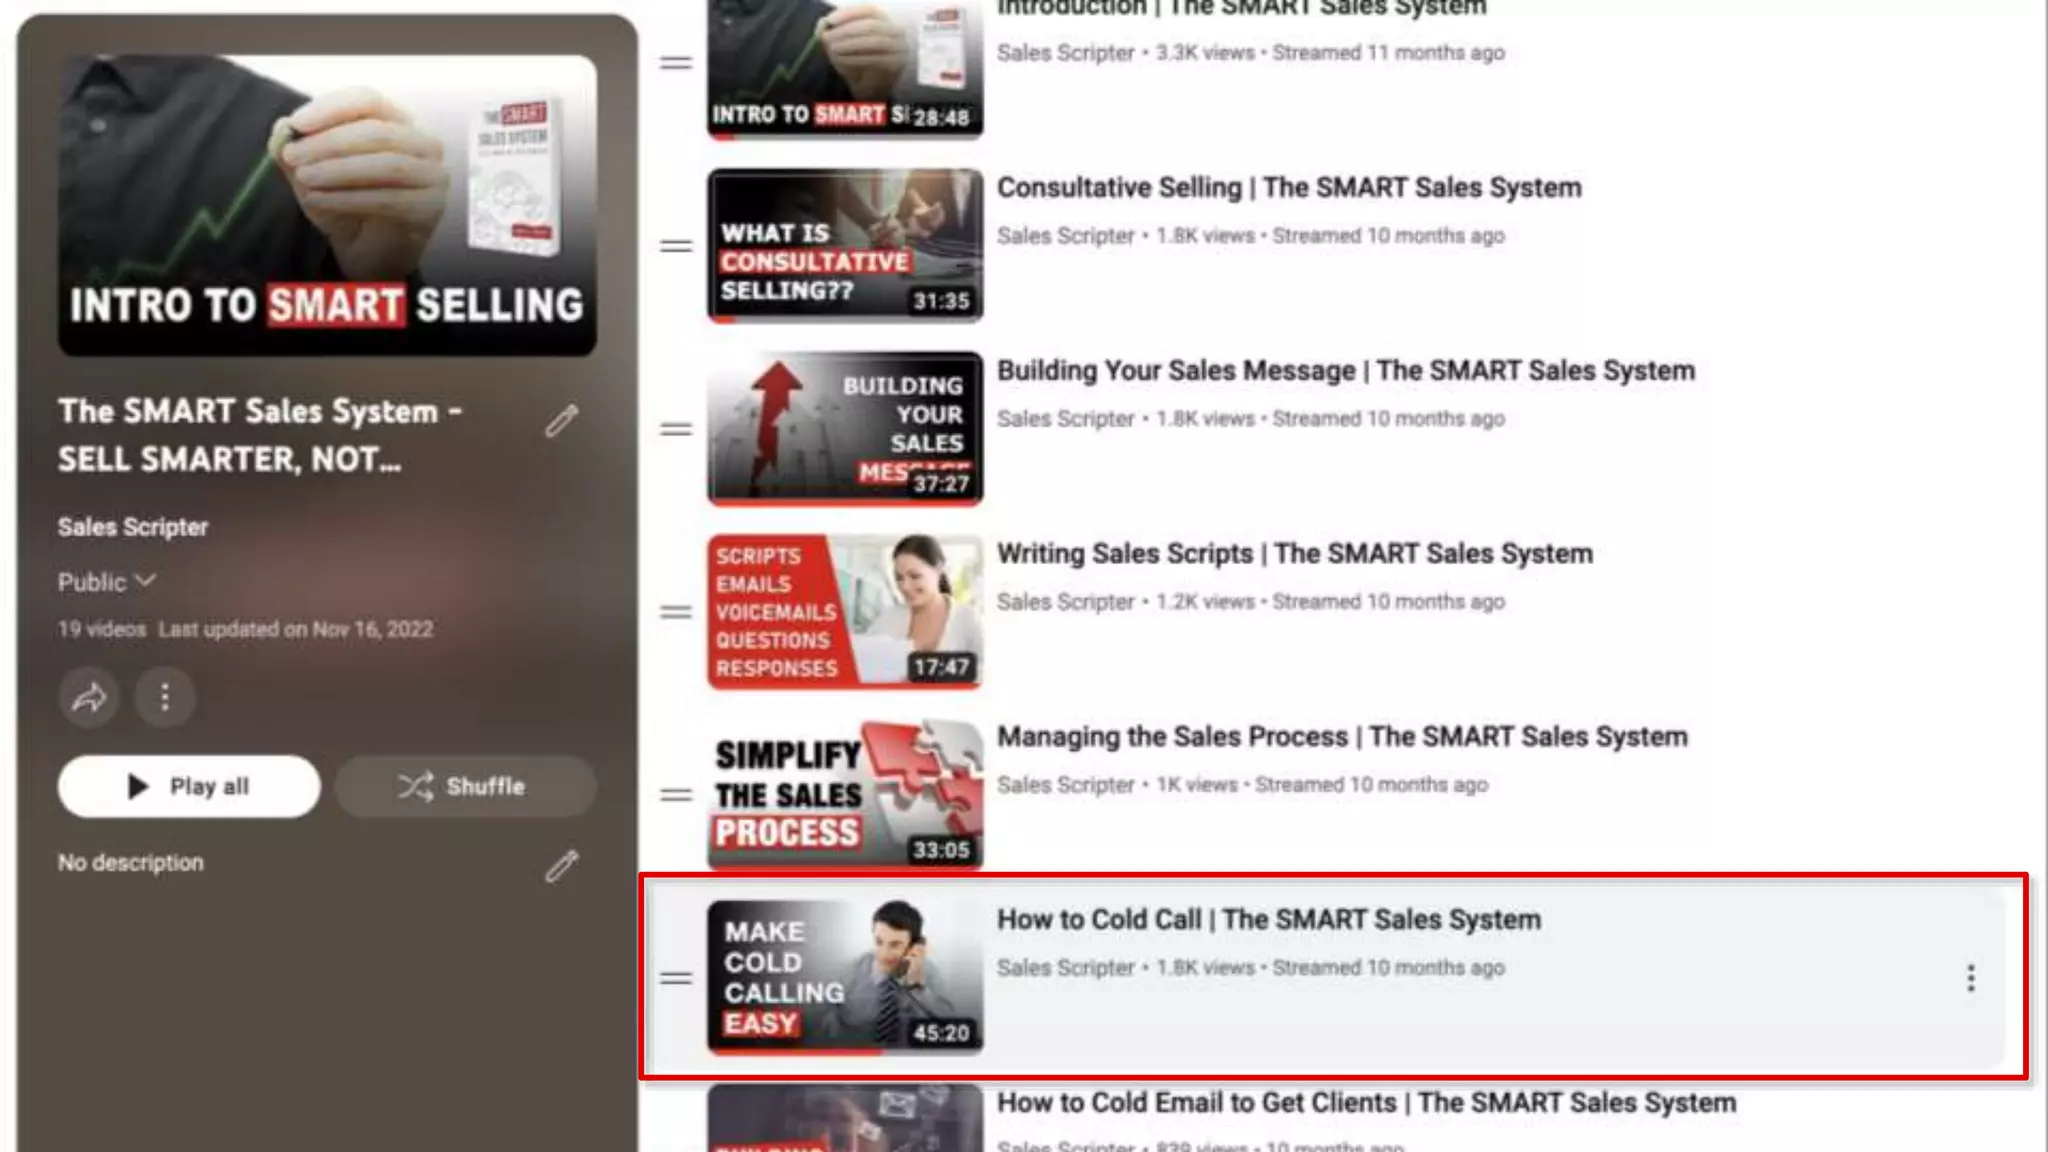The image size is (2048, 1152).
Task: Click the share arrow icon
Action: 89,697
